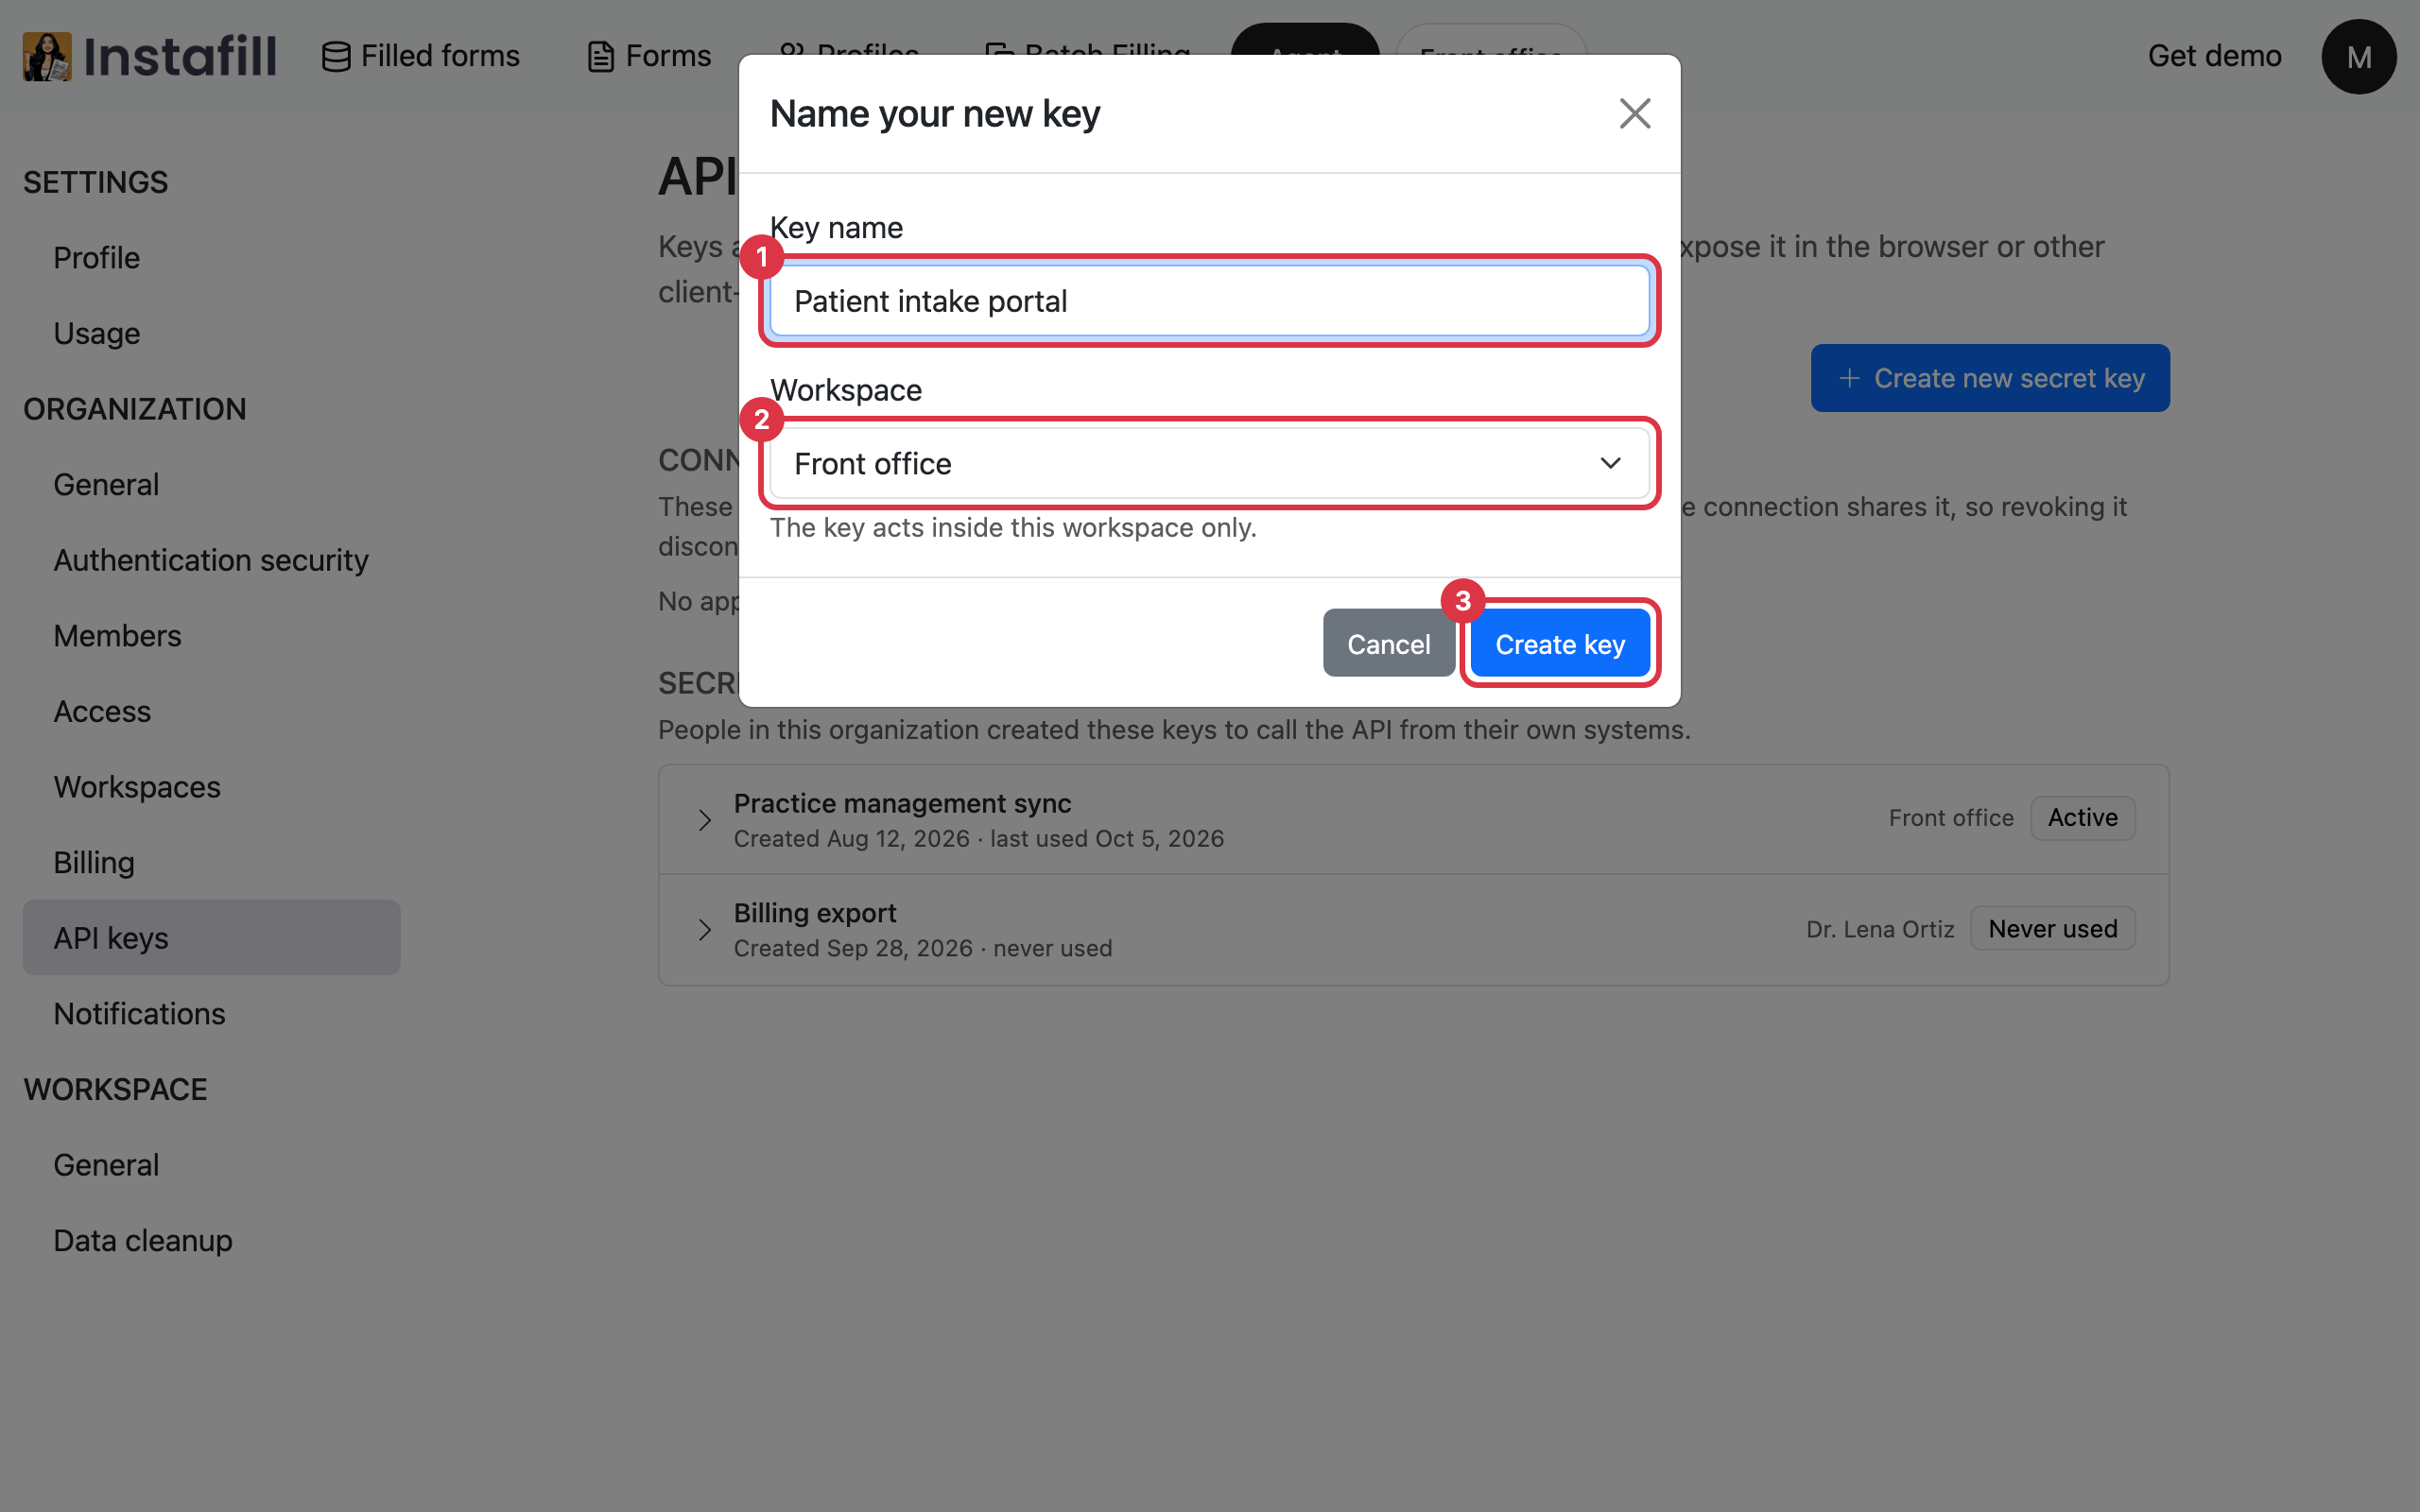Open Access settings page
Viewport: 2420px width, 1512px height.
211,711
